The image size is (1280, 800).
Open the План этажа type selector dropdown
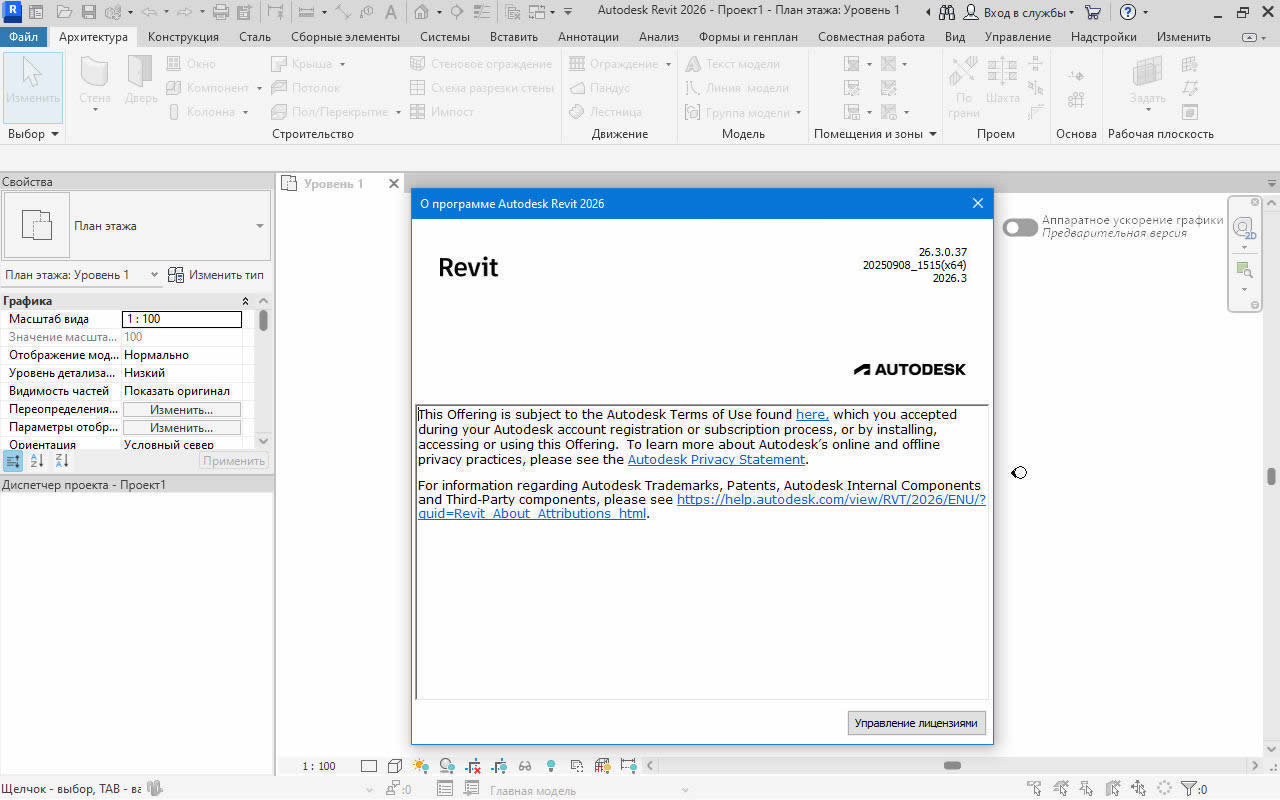(259, 226)
